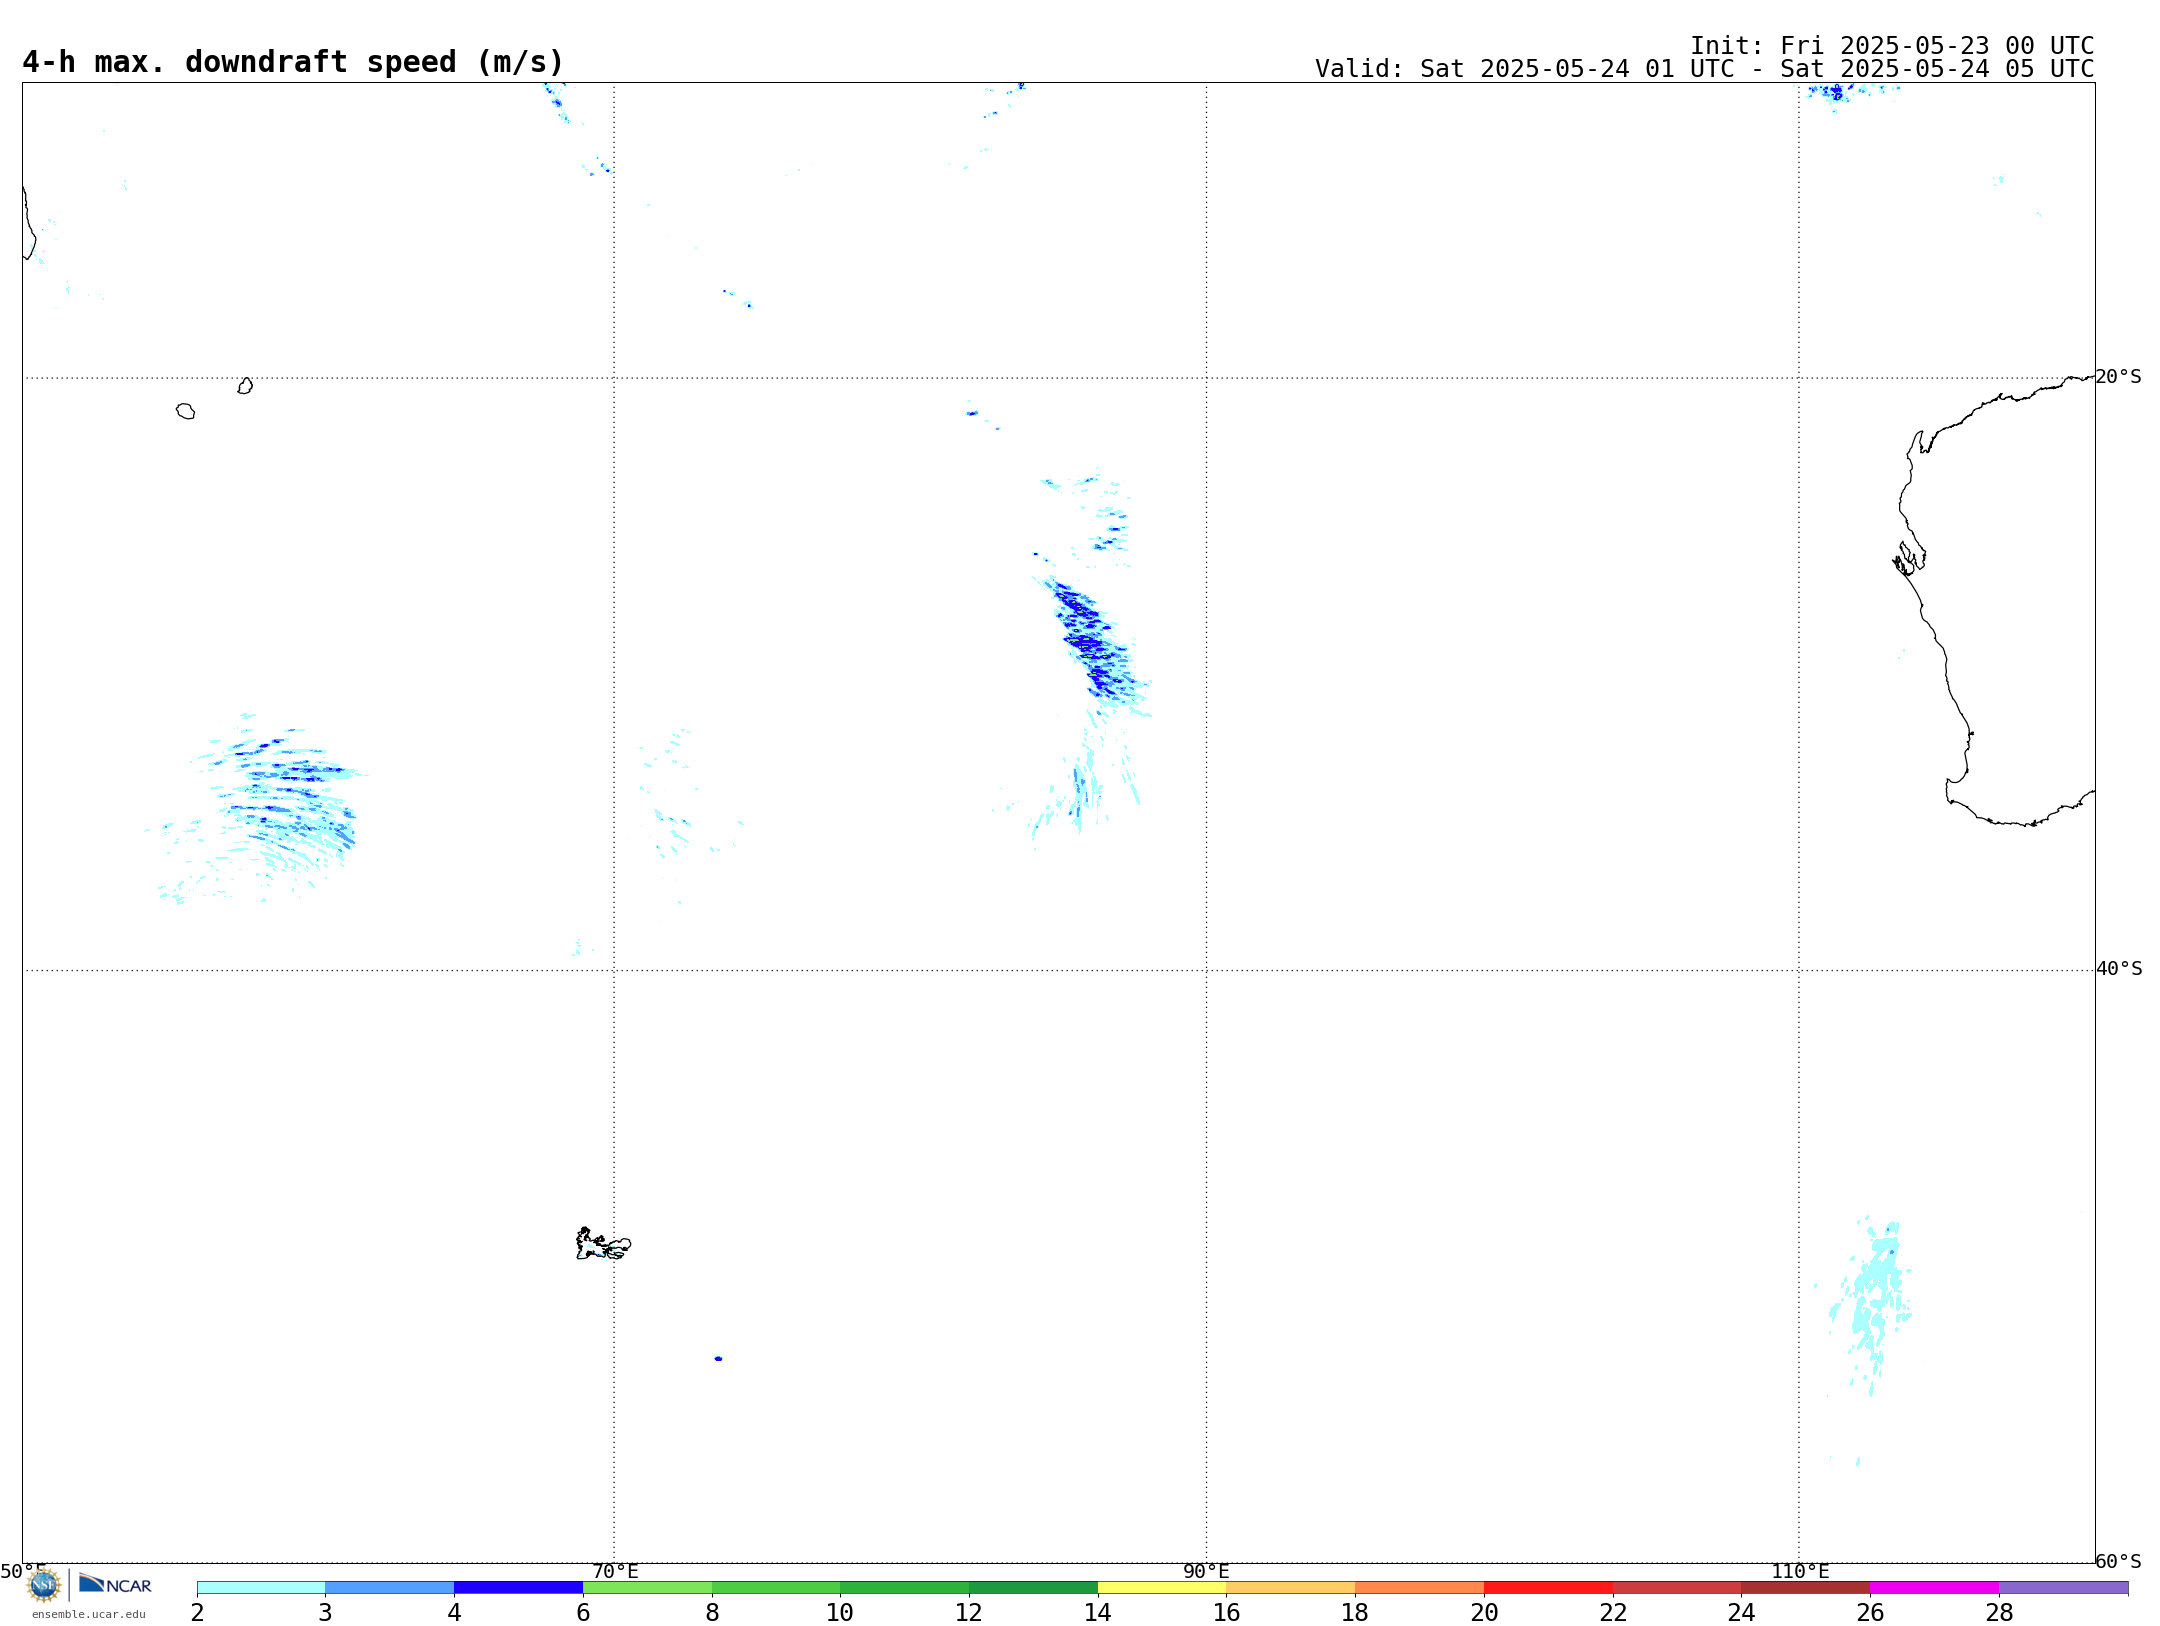Click the 60°S latitude label

pos(2119,1561)
